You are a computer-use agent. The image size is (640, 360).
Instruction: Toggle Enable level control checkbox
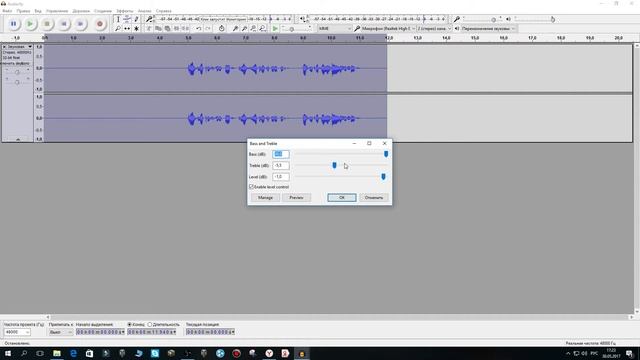(251, 187)
